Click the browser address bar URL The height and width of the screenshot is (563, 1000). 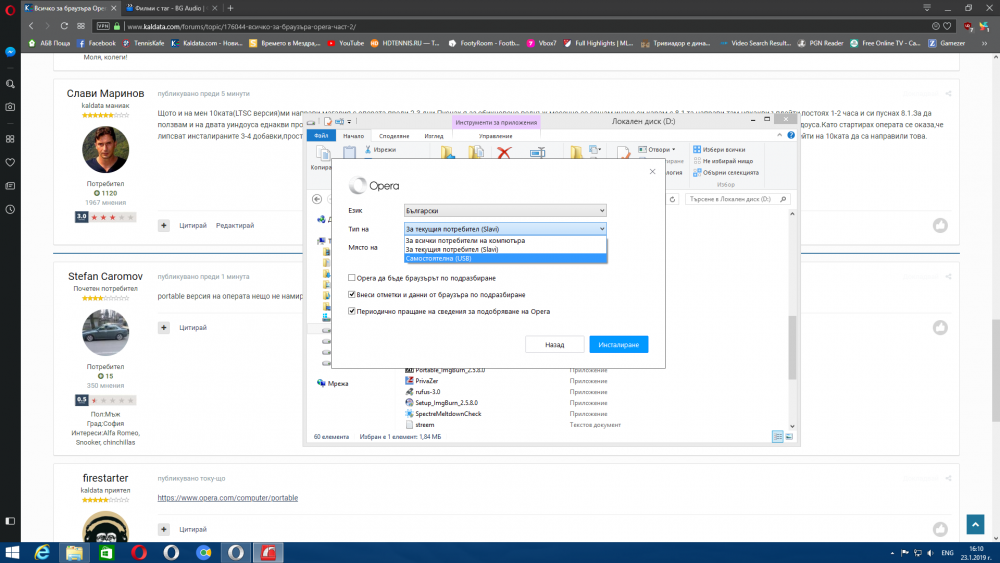pyautogui.click(x=242, y=27)
